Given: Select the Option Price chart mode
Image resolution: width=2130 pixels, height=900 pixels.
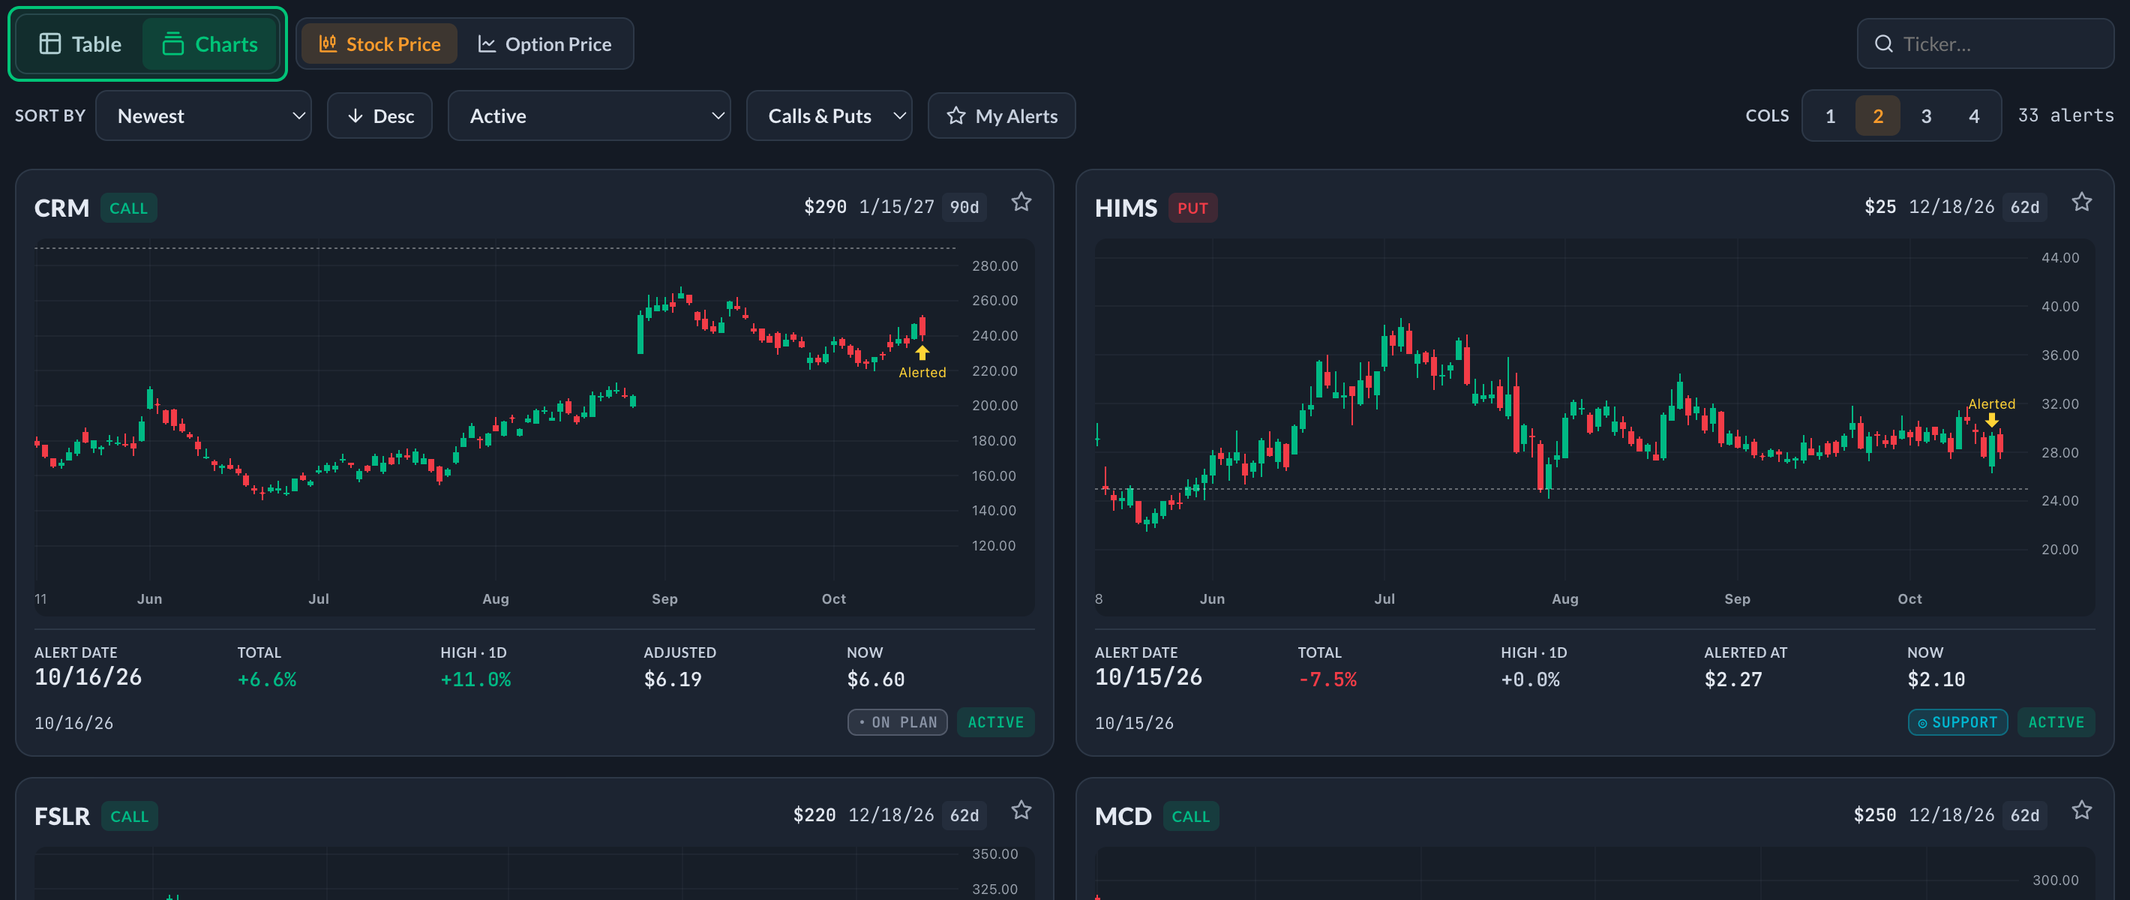Looking at the screenshot, I should click(x=545, y=44).
